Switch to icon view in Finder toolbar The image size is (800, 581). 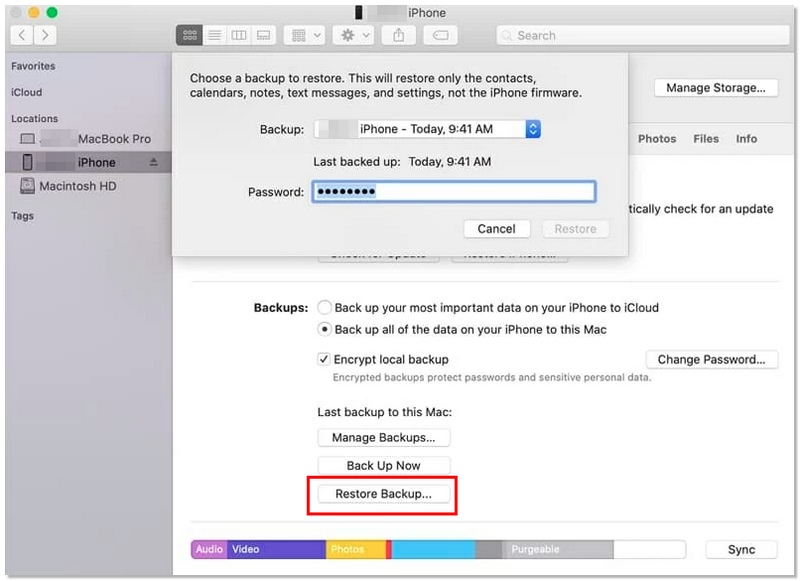[x=189, y=35]
